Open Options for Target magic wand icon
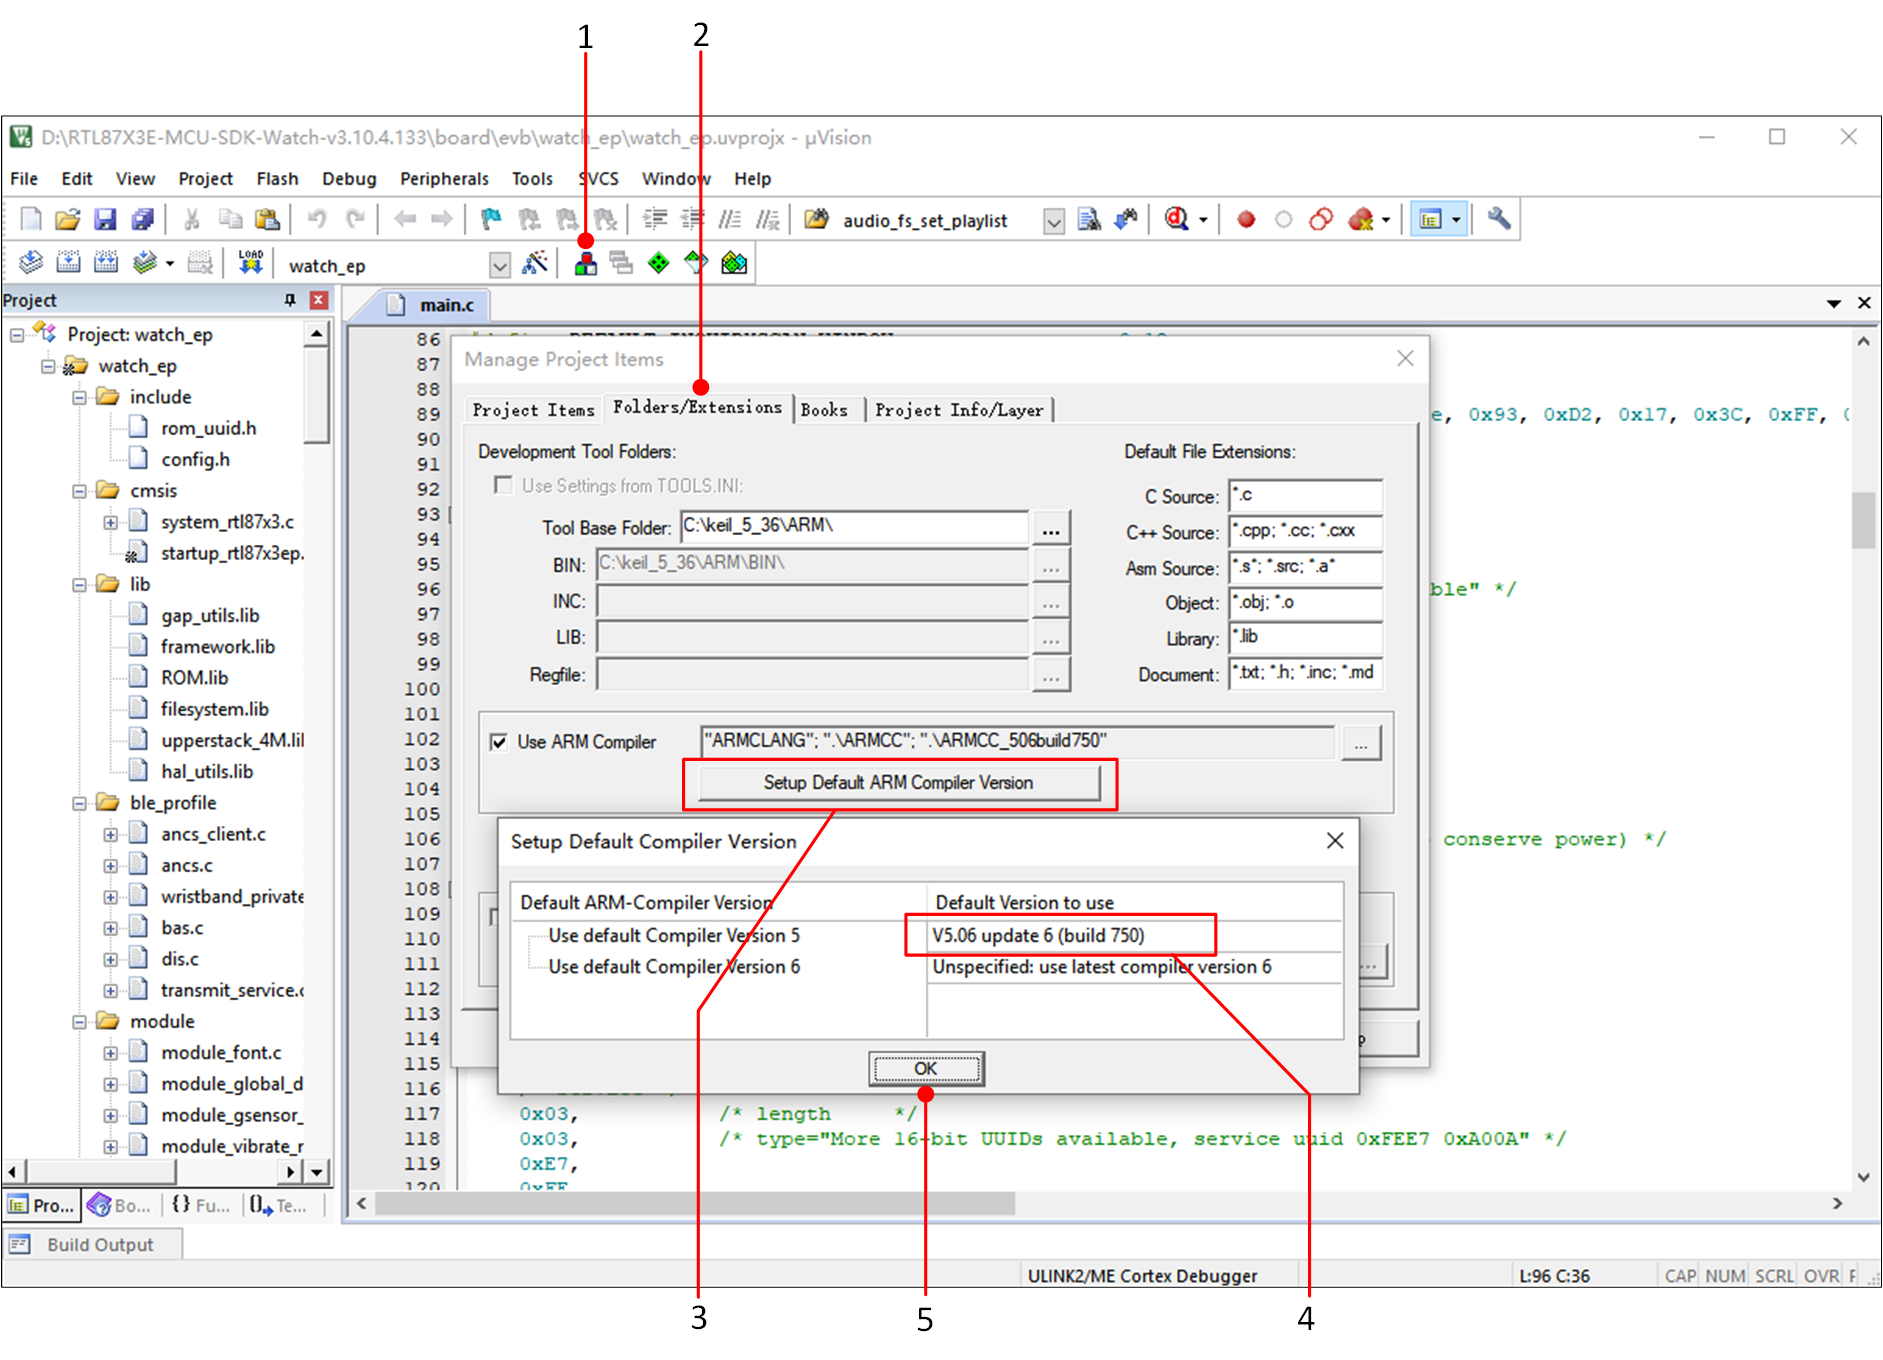Image resolution: width=1883 pixels, height=1360 pixels. tap(536, 264)
